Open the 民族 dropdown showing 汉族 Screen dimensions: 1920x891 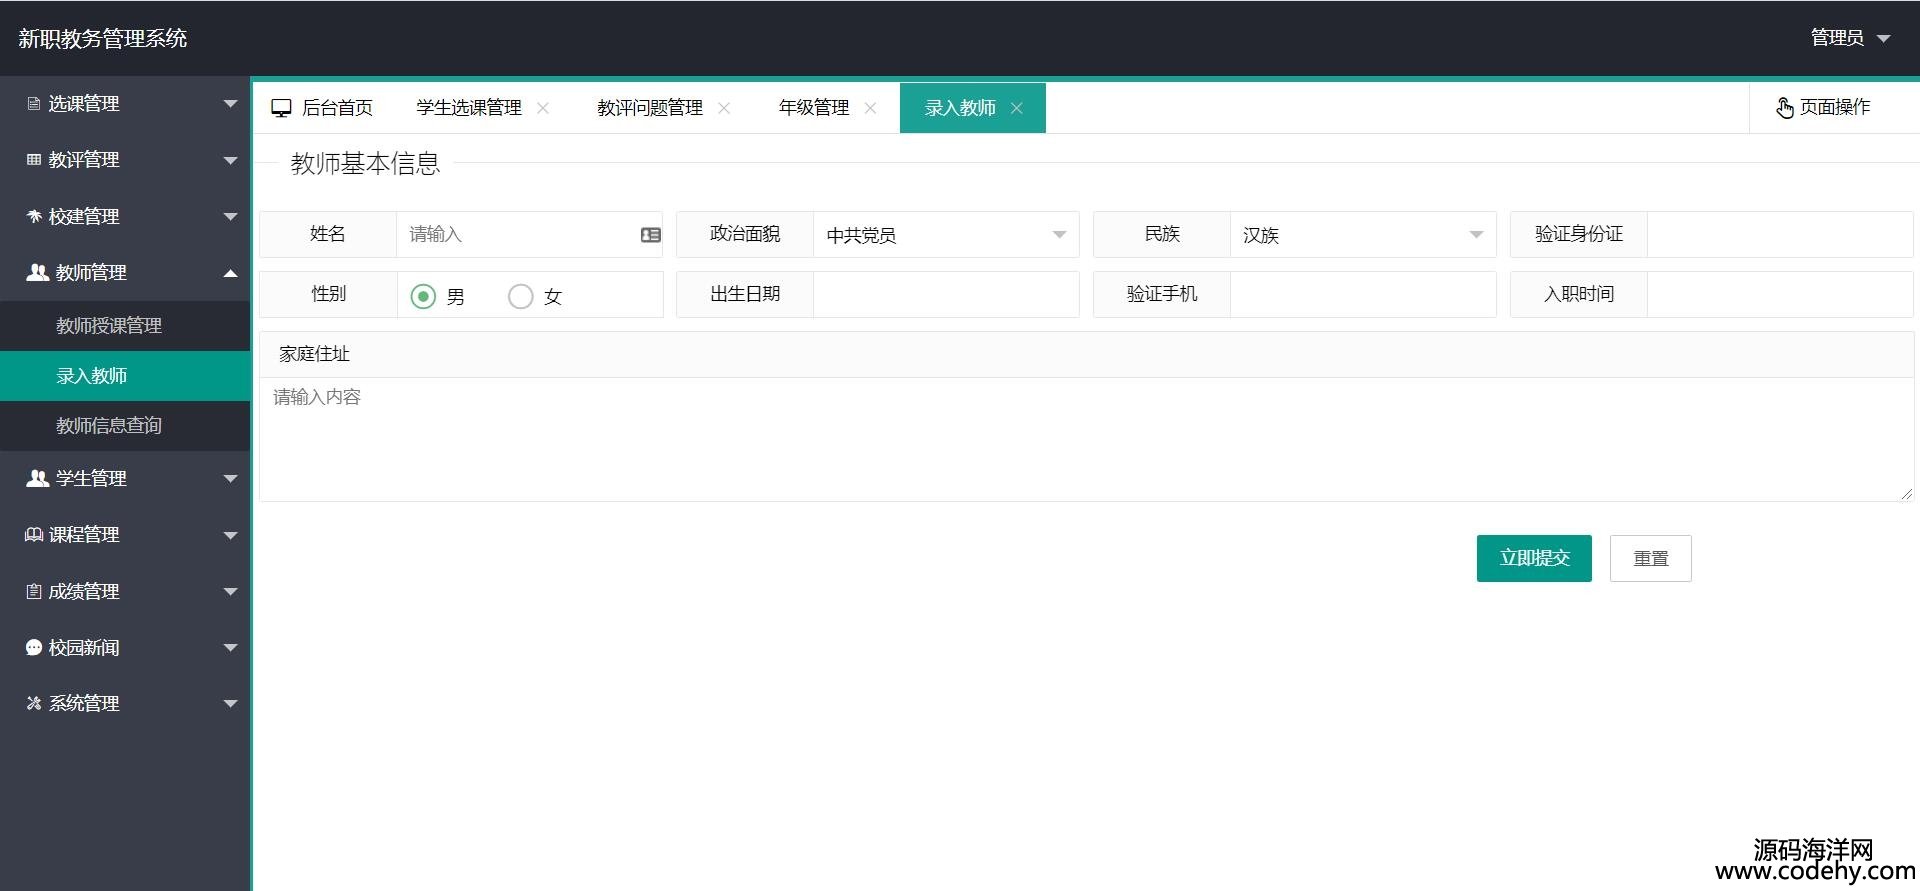[x=1363, y=235]
